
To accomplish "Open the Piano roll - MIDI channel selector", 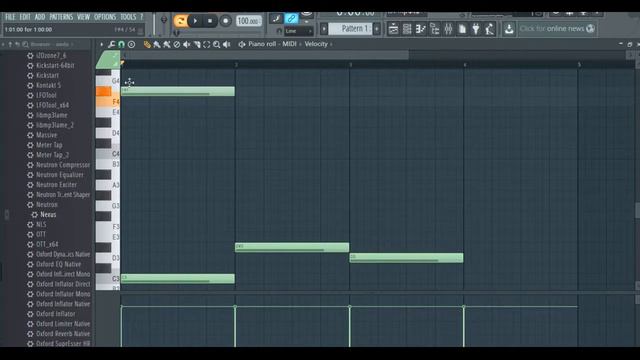I will 272,44.
